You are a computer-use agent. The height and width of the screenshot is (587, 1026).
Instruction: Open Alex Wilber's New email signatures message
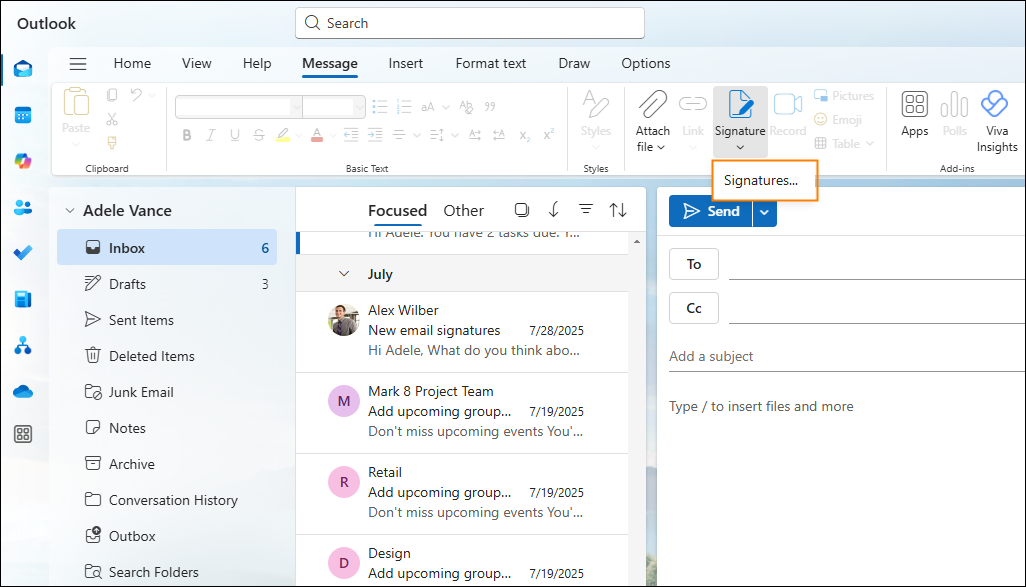pos(462,332)
